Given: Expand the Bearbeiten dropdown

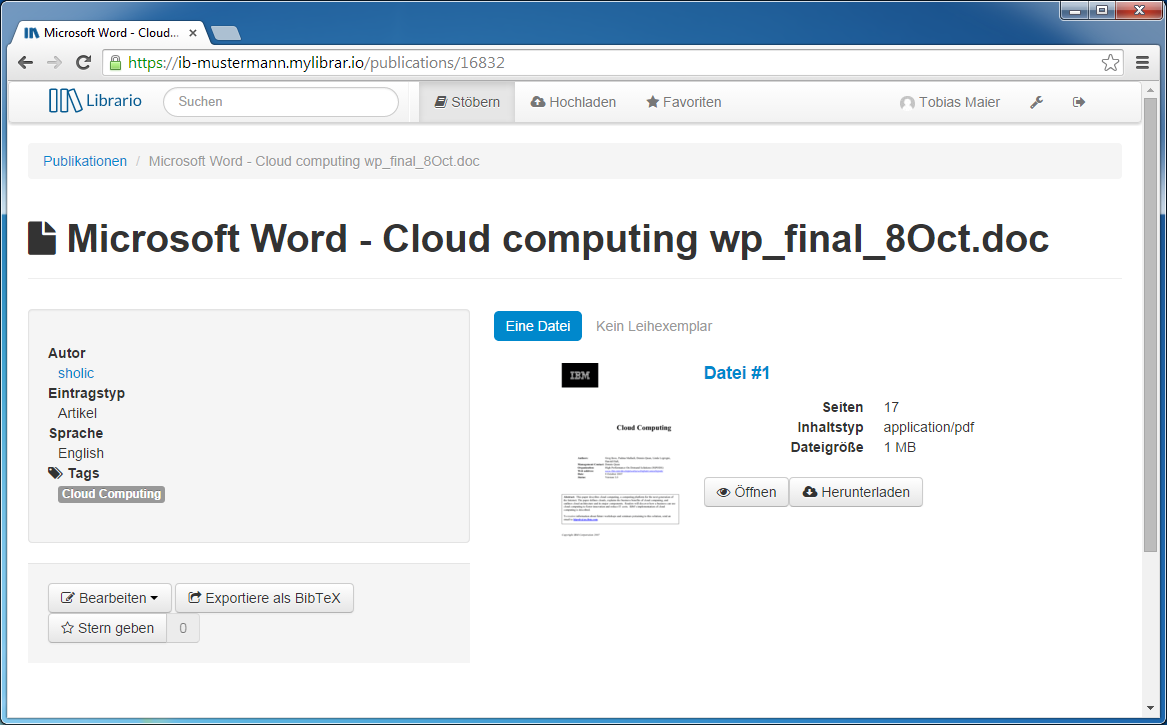Looking at the screenshot, I should 110,598.
